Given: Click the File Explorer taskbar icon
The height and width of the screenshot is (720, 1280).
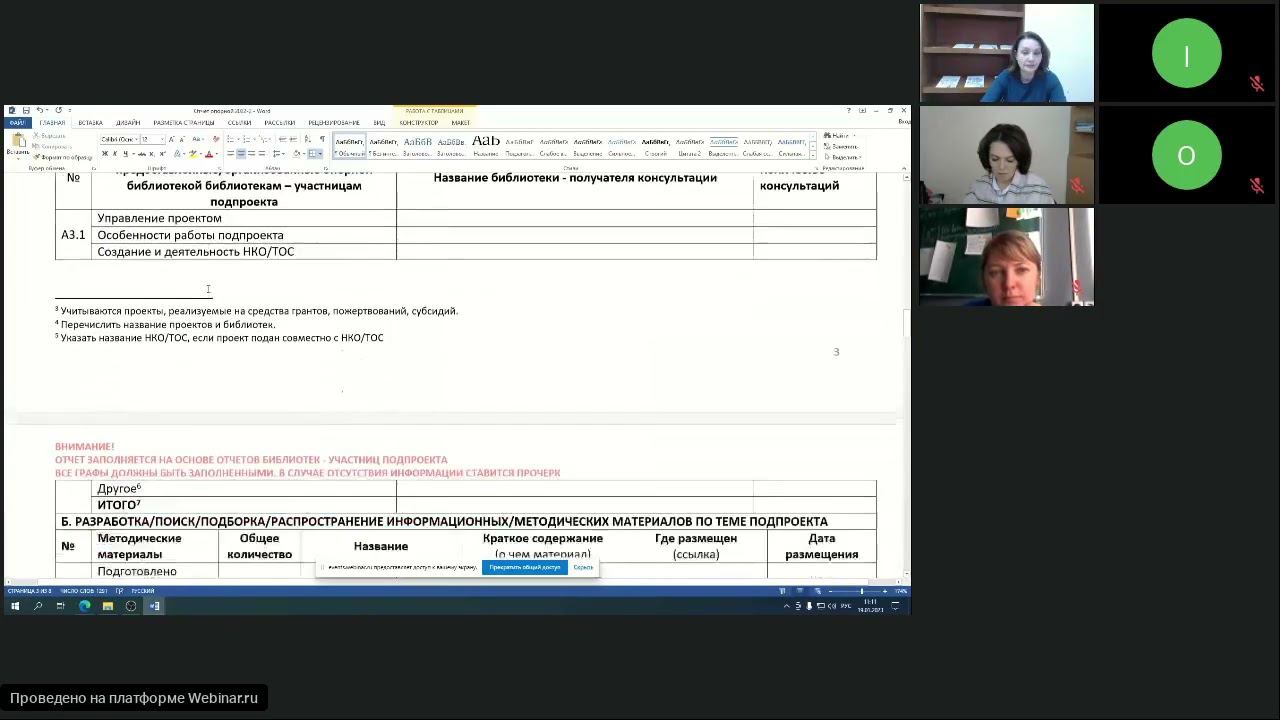Looking at the screenshot, I should coord(107,606).
